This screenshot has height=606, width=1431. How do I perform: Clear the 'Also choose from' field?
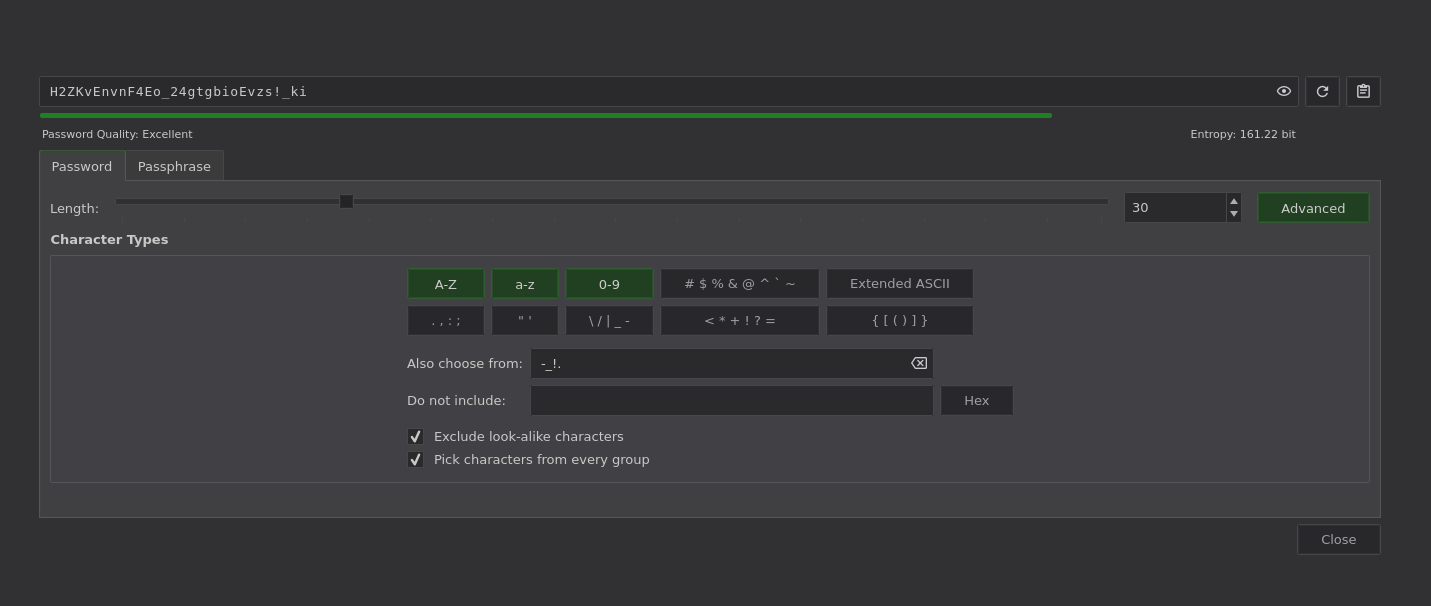918,363
